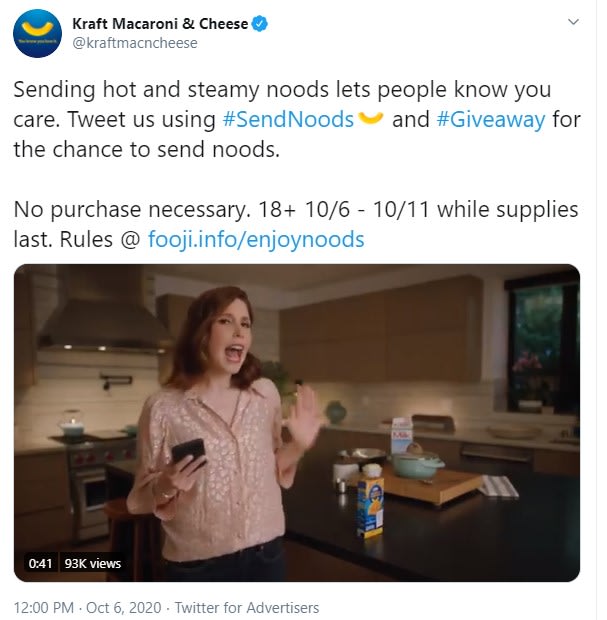Open the Twitter for Advertisers source link

click(247, 607)
